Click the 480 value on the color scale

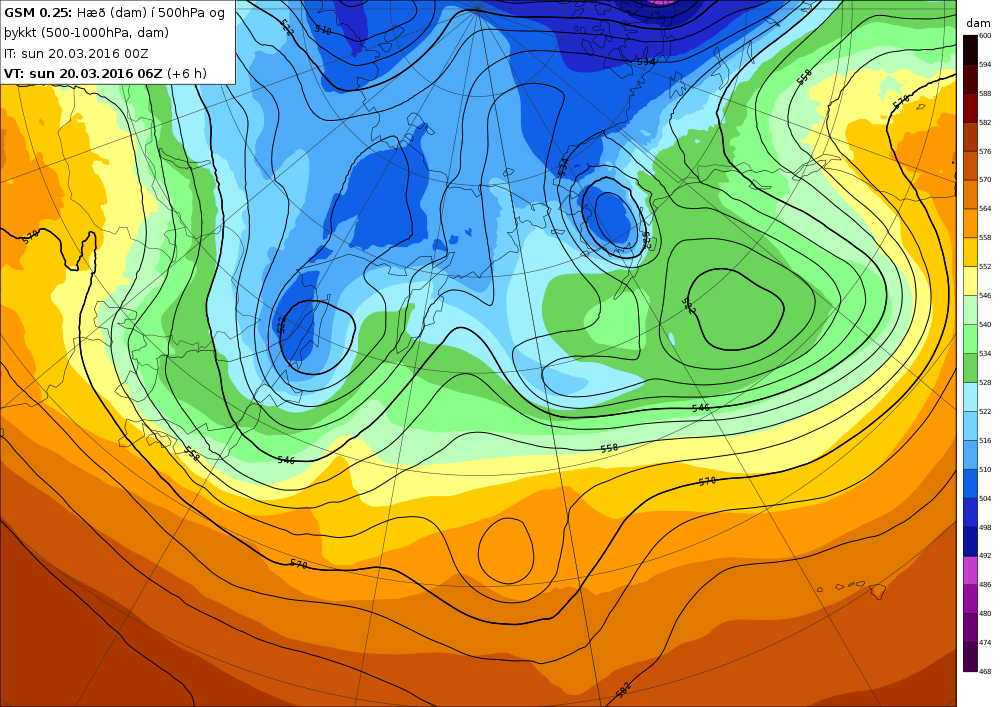click(985, 613)
